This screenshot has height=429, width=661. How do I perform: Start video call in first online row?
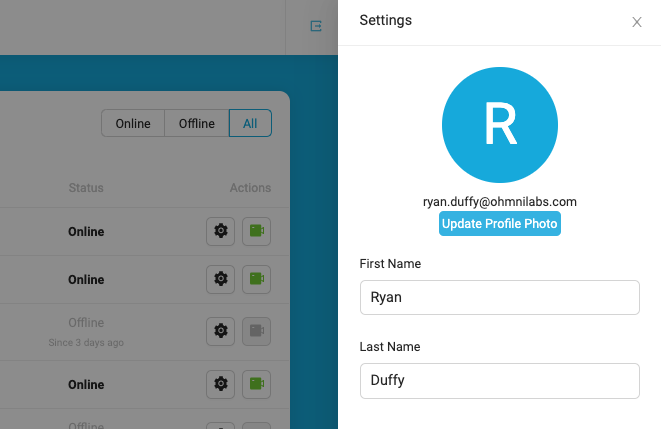pyautogui.click(x=256, y=231)
